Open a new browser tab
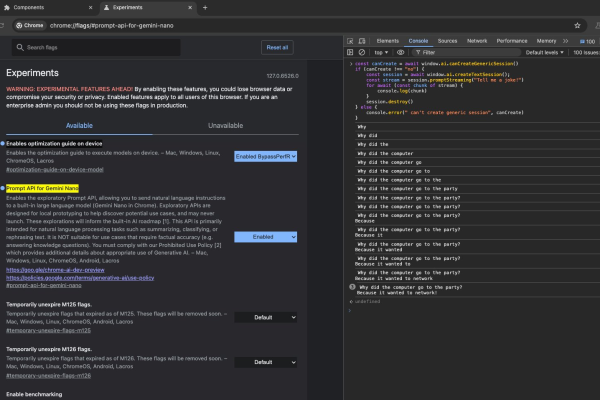Viewport: 600px width, 400px height. tap(205, 7)
